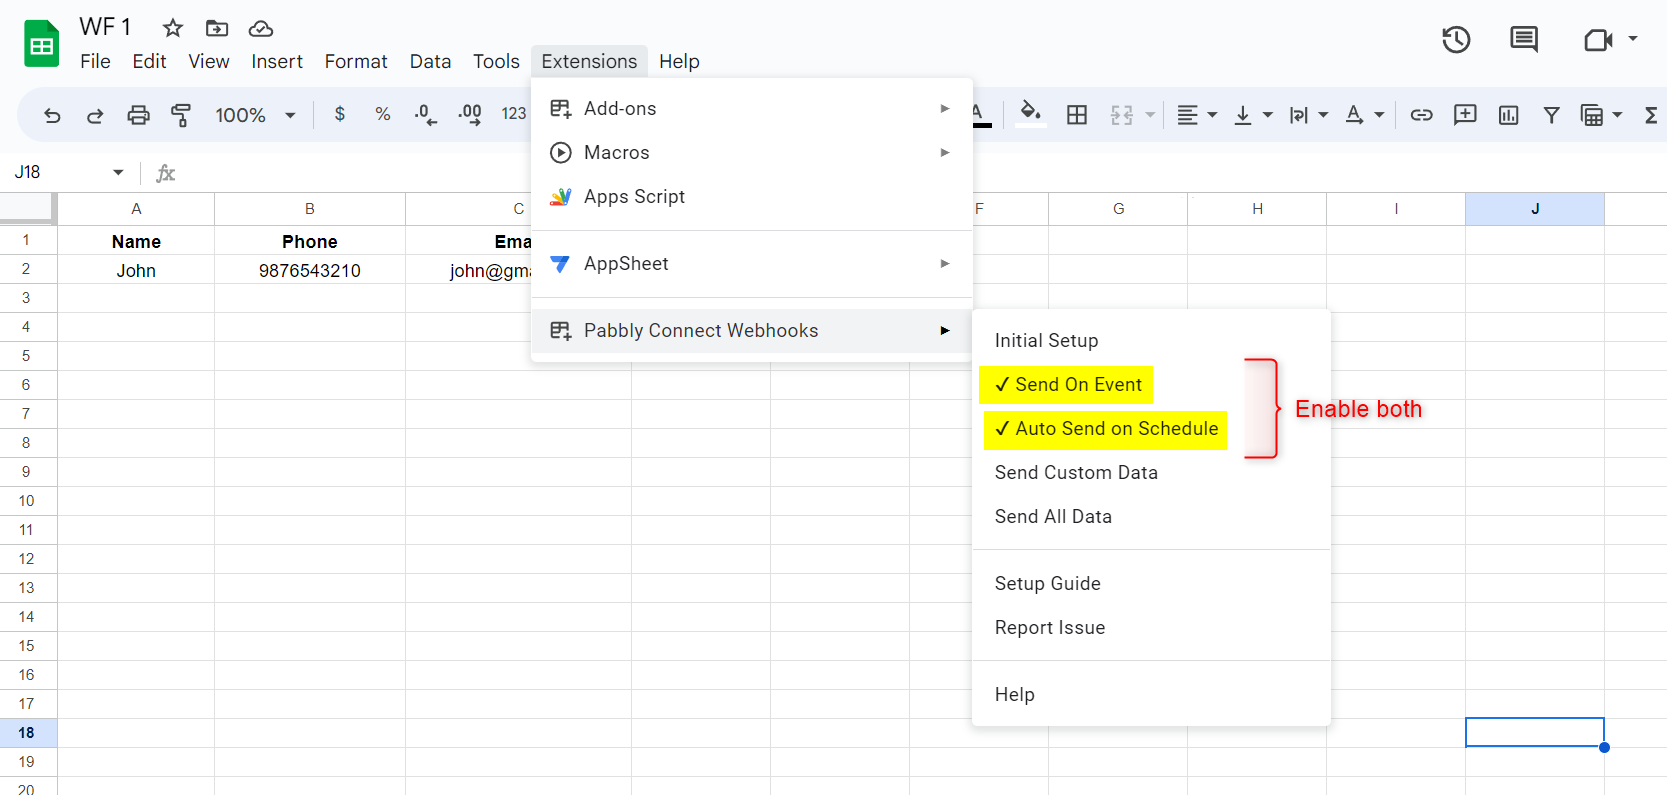Open the Tools menu
1667x795 pixels.
(x=496, y=61)
